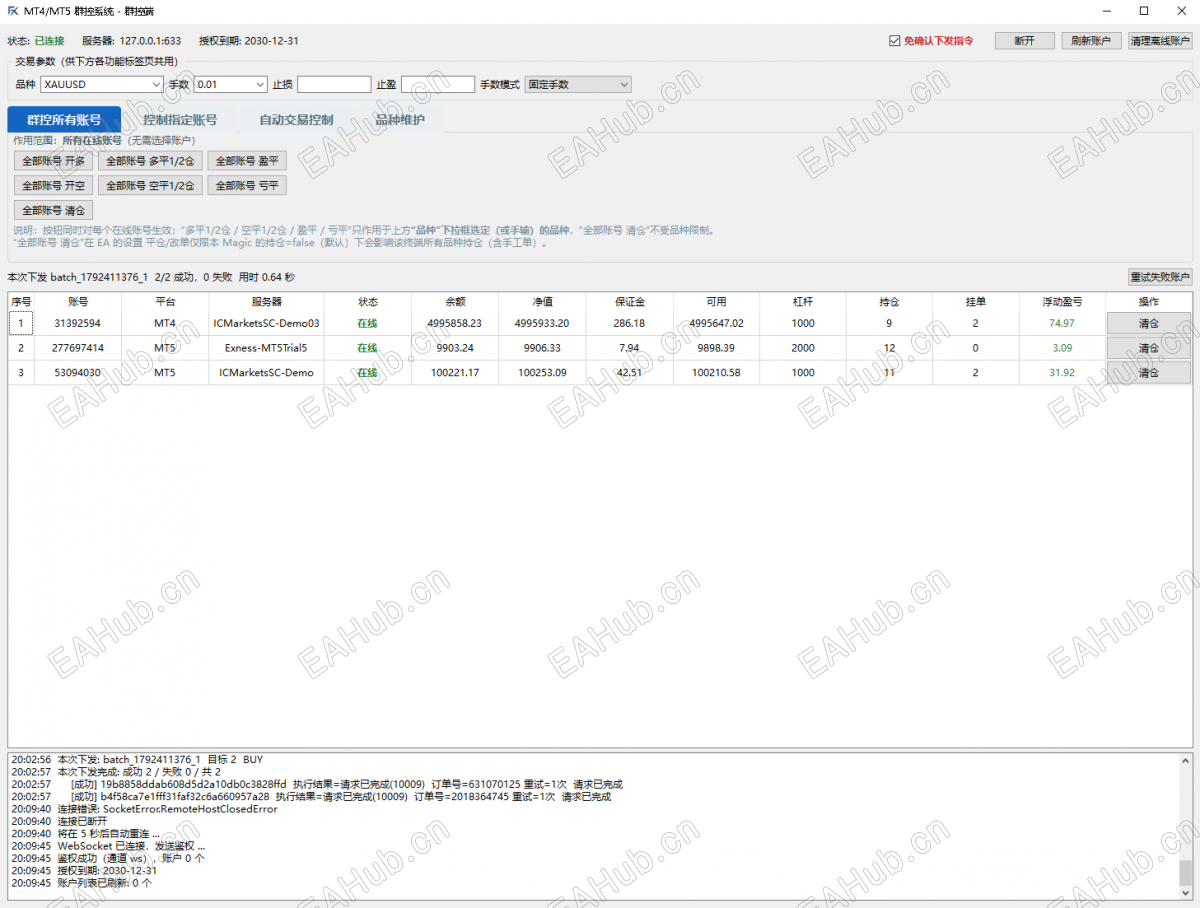Open the 自动交易控制 tab
1200x908 pixels.
[296, 120]
